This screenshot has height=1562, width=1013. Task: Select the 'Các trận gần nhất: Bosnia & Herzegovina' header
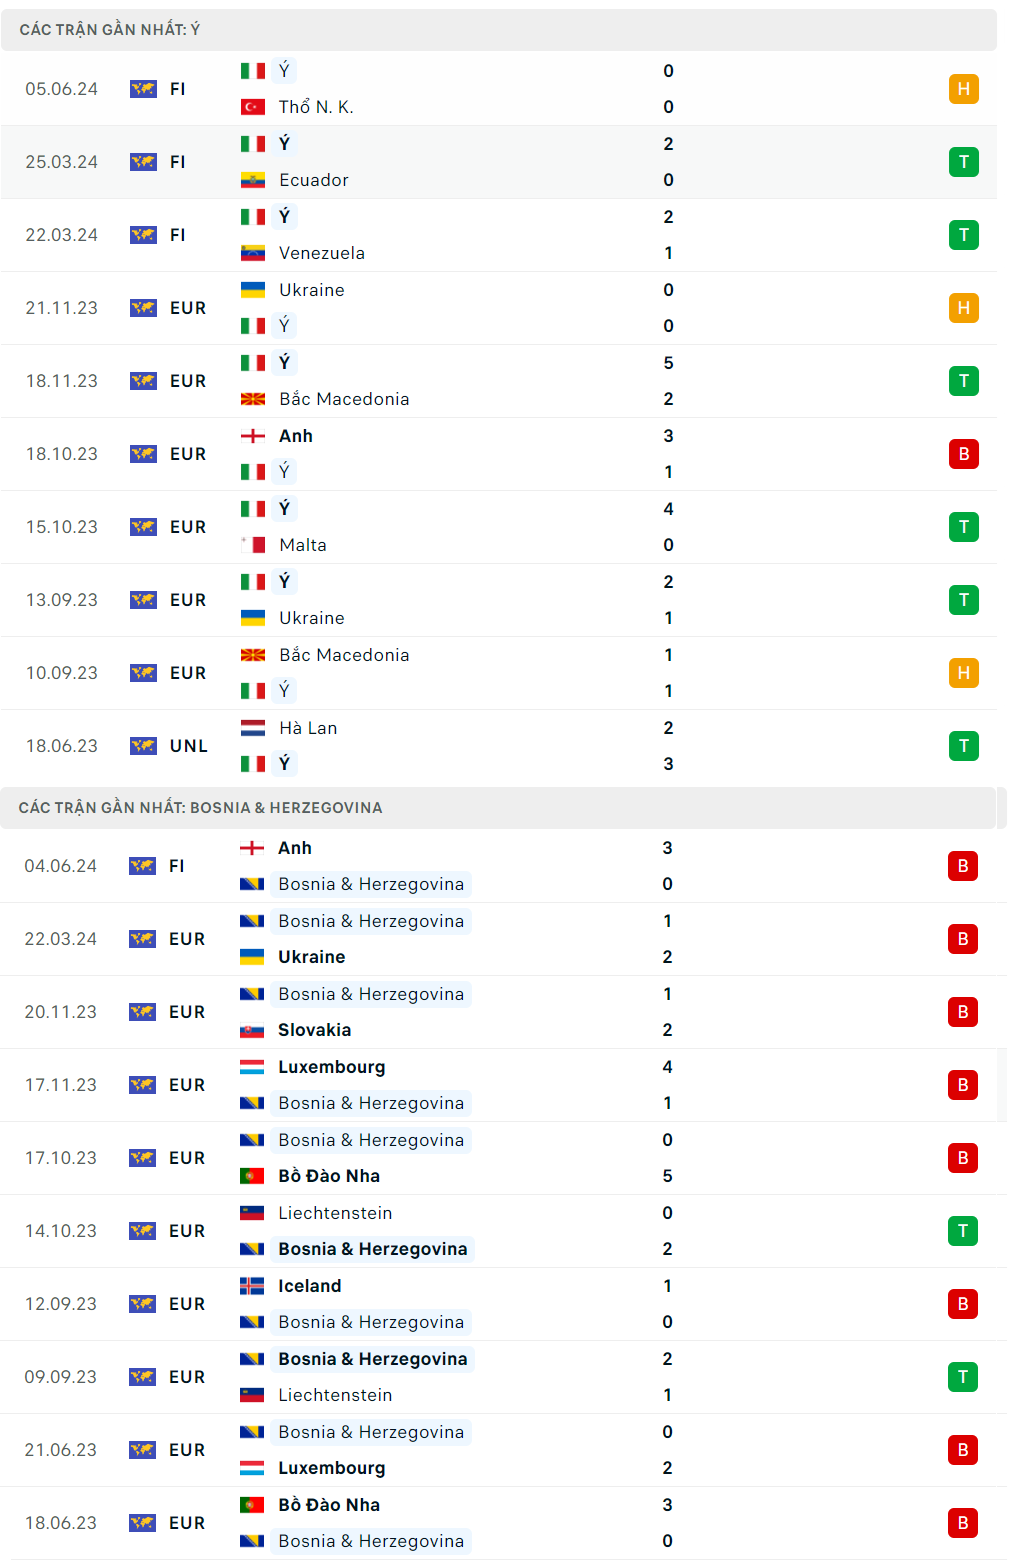(200, 808)
